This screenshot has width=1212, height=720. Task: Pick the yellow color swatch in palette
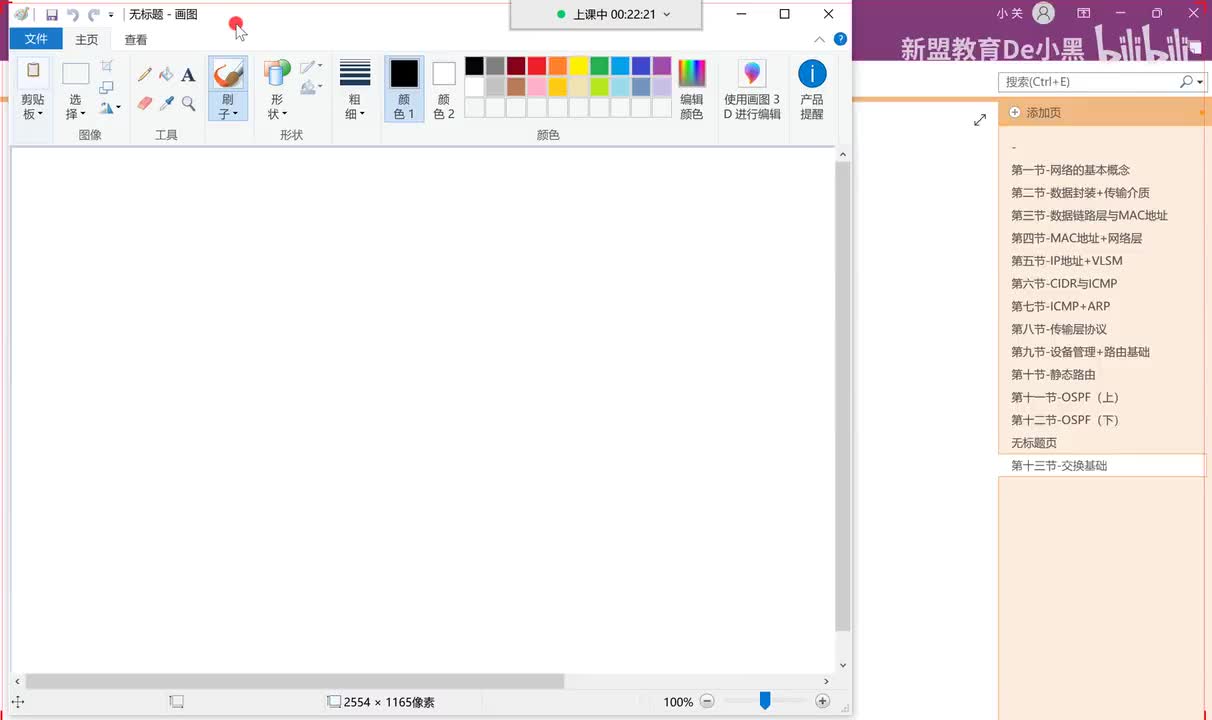click(x=579, y=66)
